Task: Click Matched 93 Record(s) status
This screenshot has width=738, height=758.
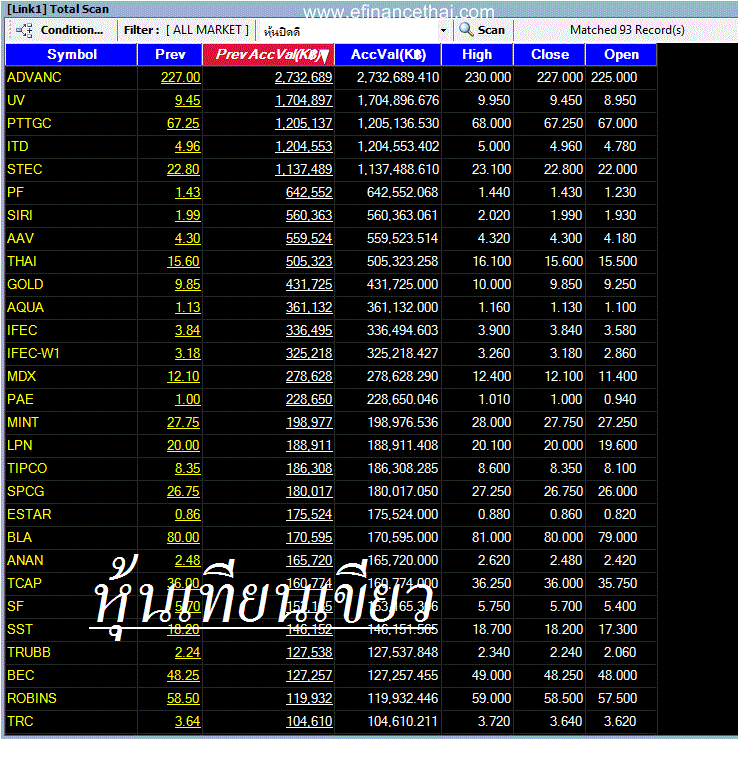Action: (x=627, y=30)
